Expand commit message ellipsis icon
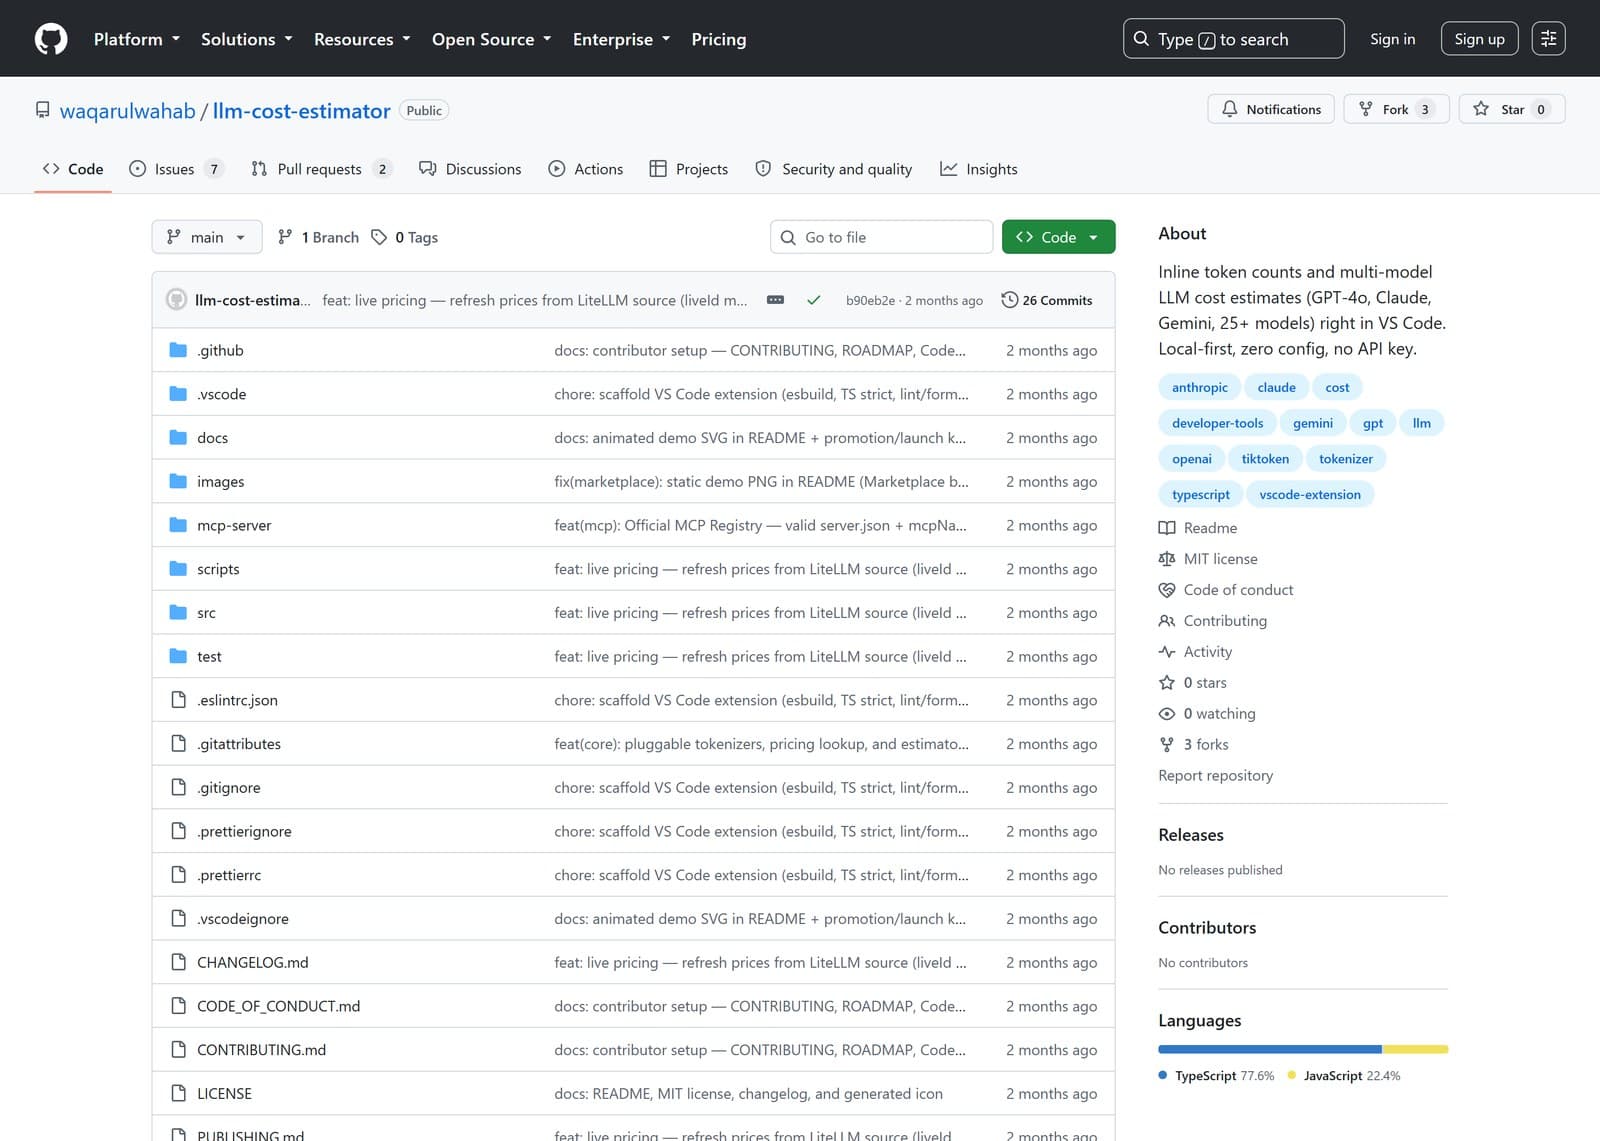Screen dimensions: 1600x1141 point(775,300)
